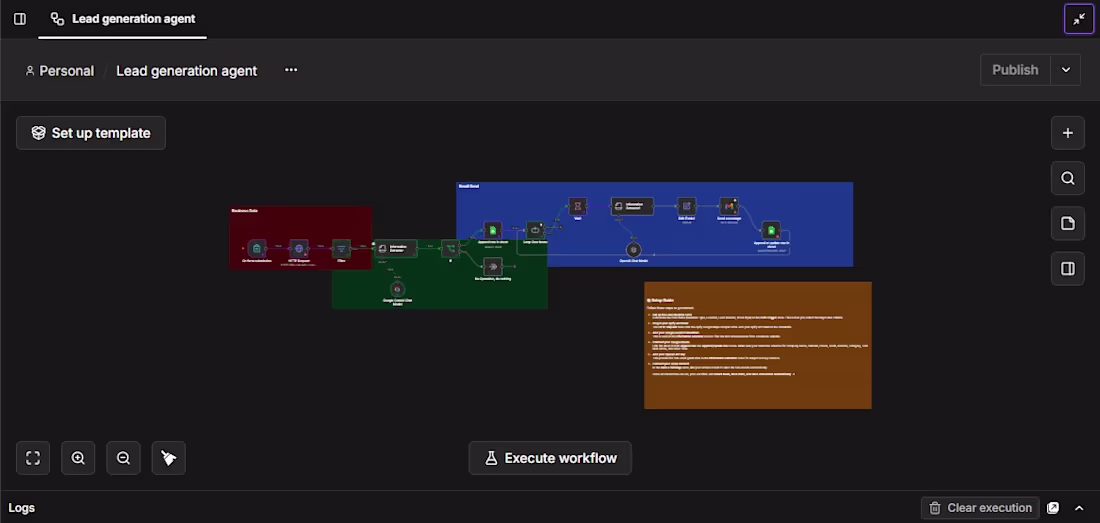The width and height of the screenshot is (1100, 523).
Task: Select the Google Gemini Chat Model node
Action: pos(397,289)
